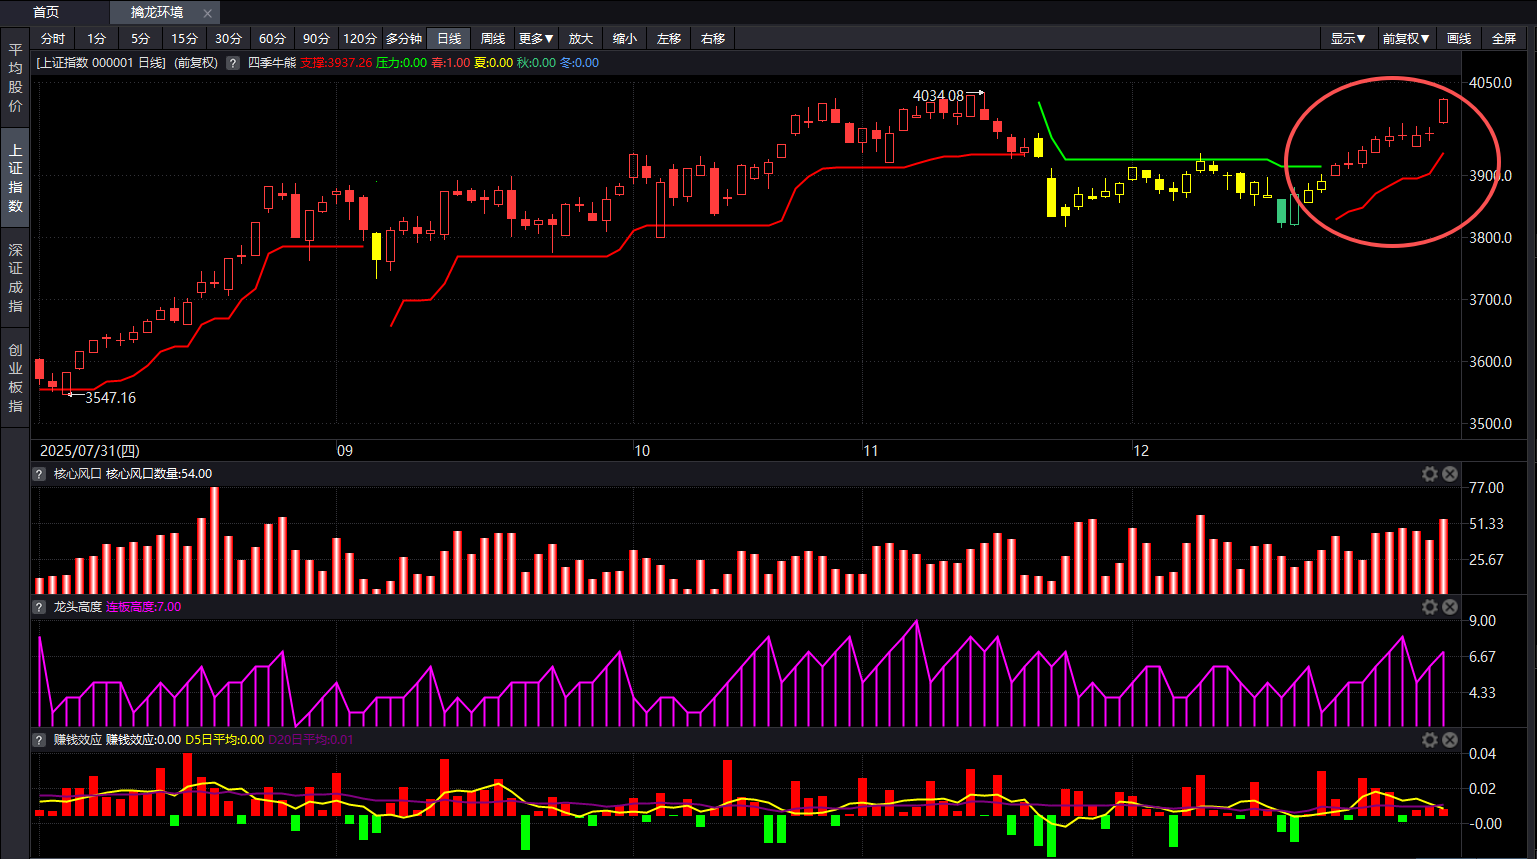This screenshot has width=1537, height=859.
Task: Click the D20日平均:0.01 label
Action: 311,740
